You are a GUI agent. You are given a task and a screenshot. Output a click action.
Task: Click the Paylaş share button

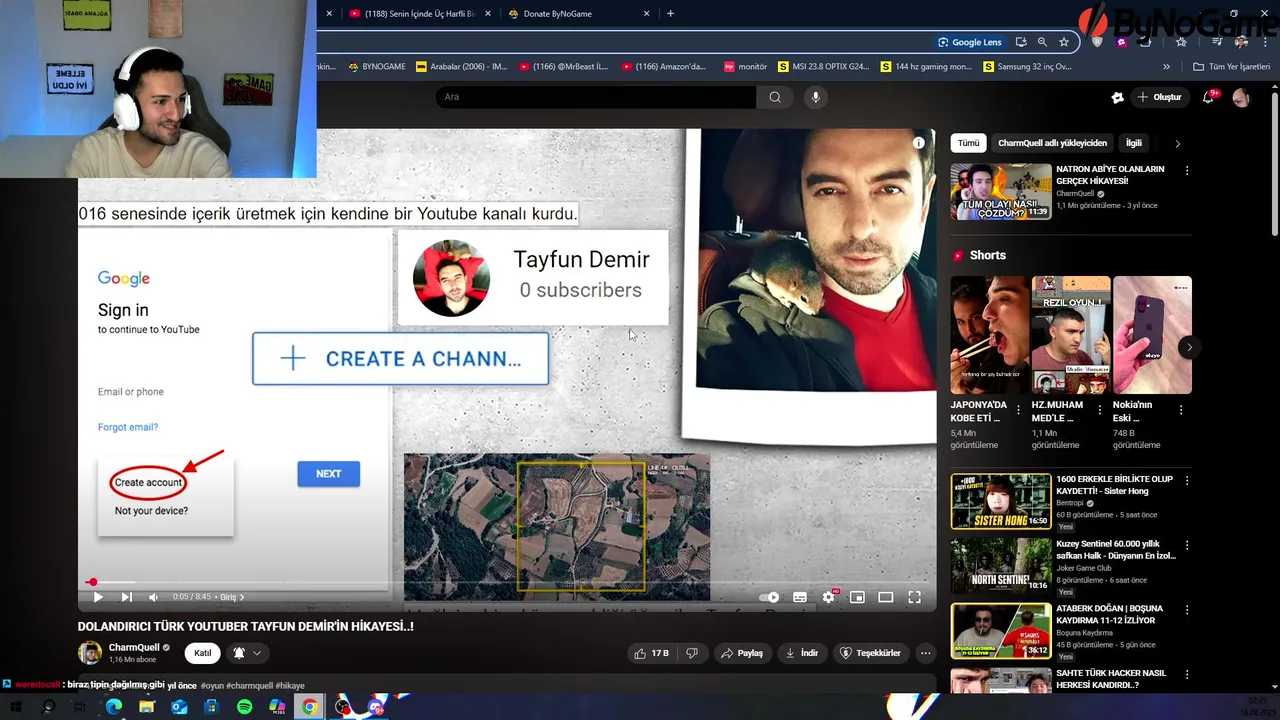[741, 653]
